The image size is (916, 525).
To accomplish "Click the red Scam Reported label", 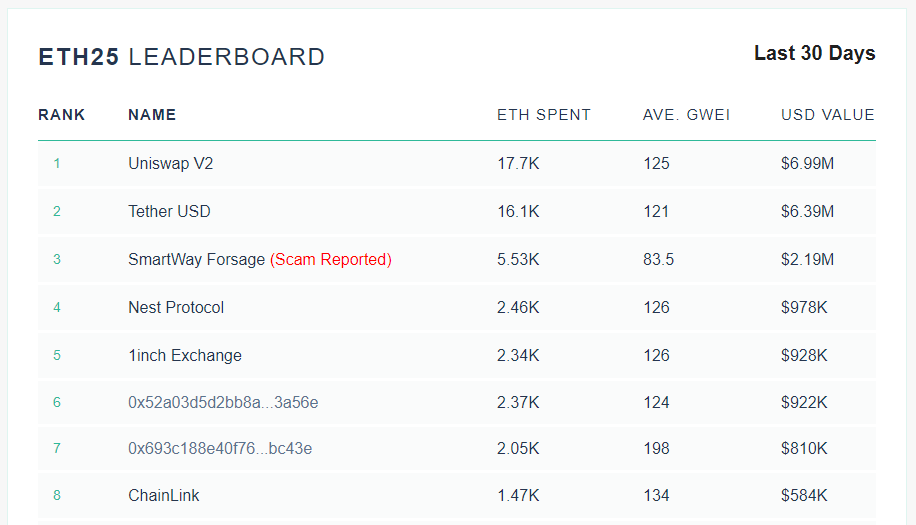I will [x=331, y=259].
